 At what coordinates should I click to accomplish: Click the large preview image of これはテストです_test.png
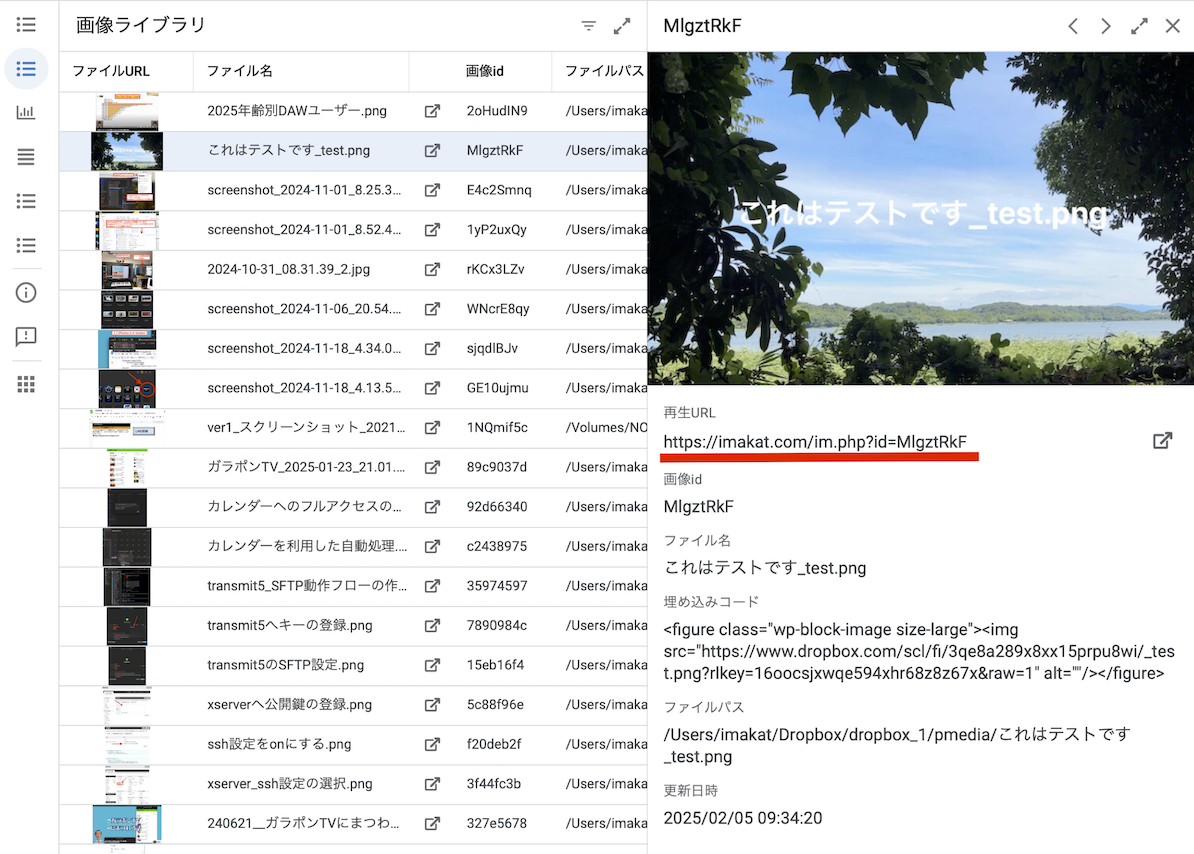pyautogui.click(x=920, y=218)
